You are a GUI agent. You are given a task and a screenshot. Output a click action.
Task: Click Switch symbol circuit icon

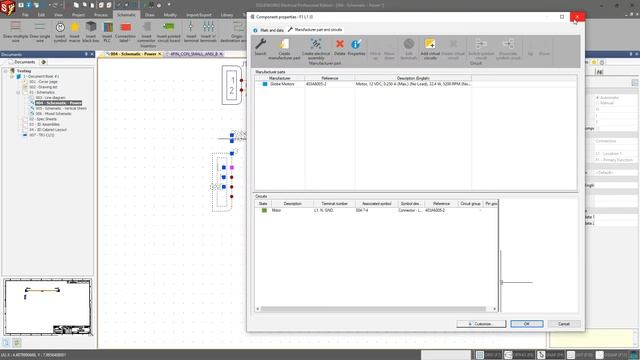click(x=481, y=44)
